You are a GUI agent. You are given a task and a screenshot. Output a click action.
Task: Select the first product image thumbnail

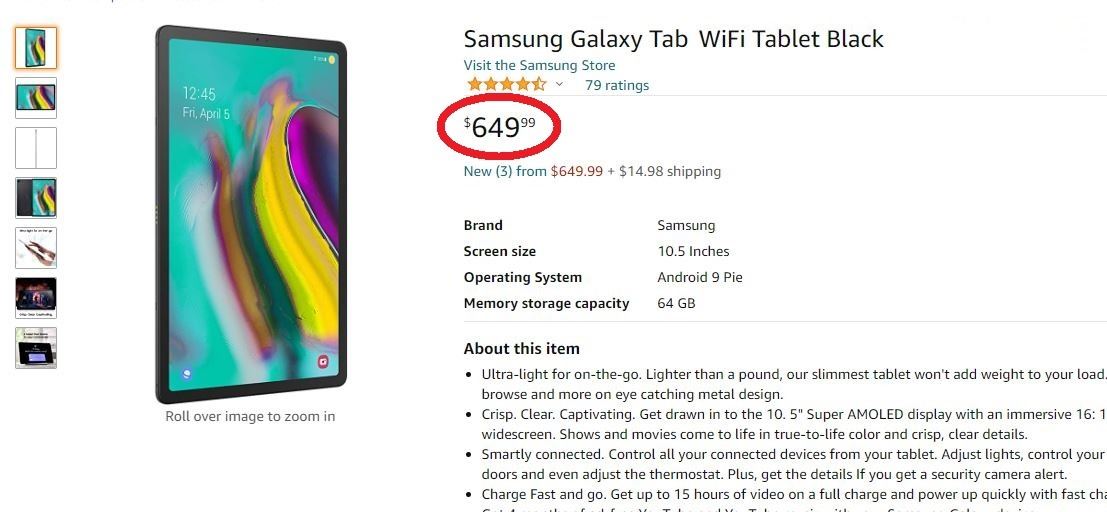point(36,48)
